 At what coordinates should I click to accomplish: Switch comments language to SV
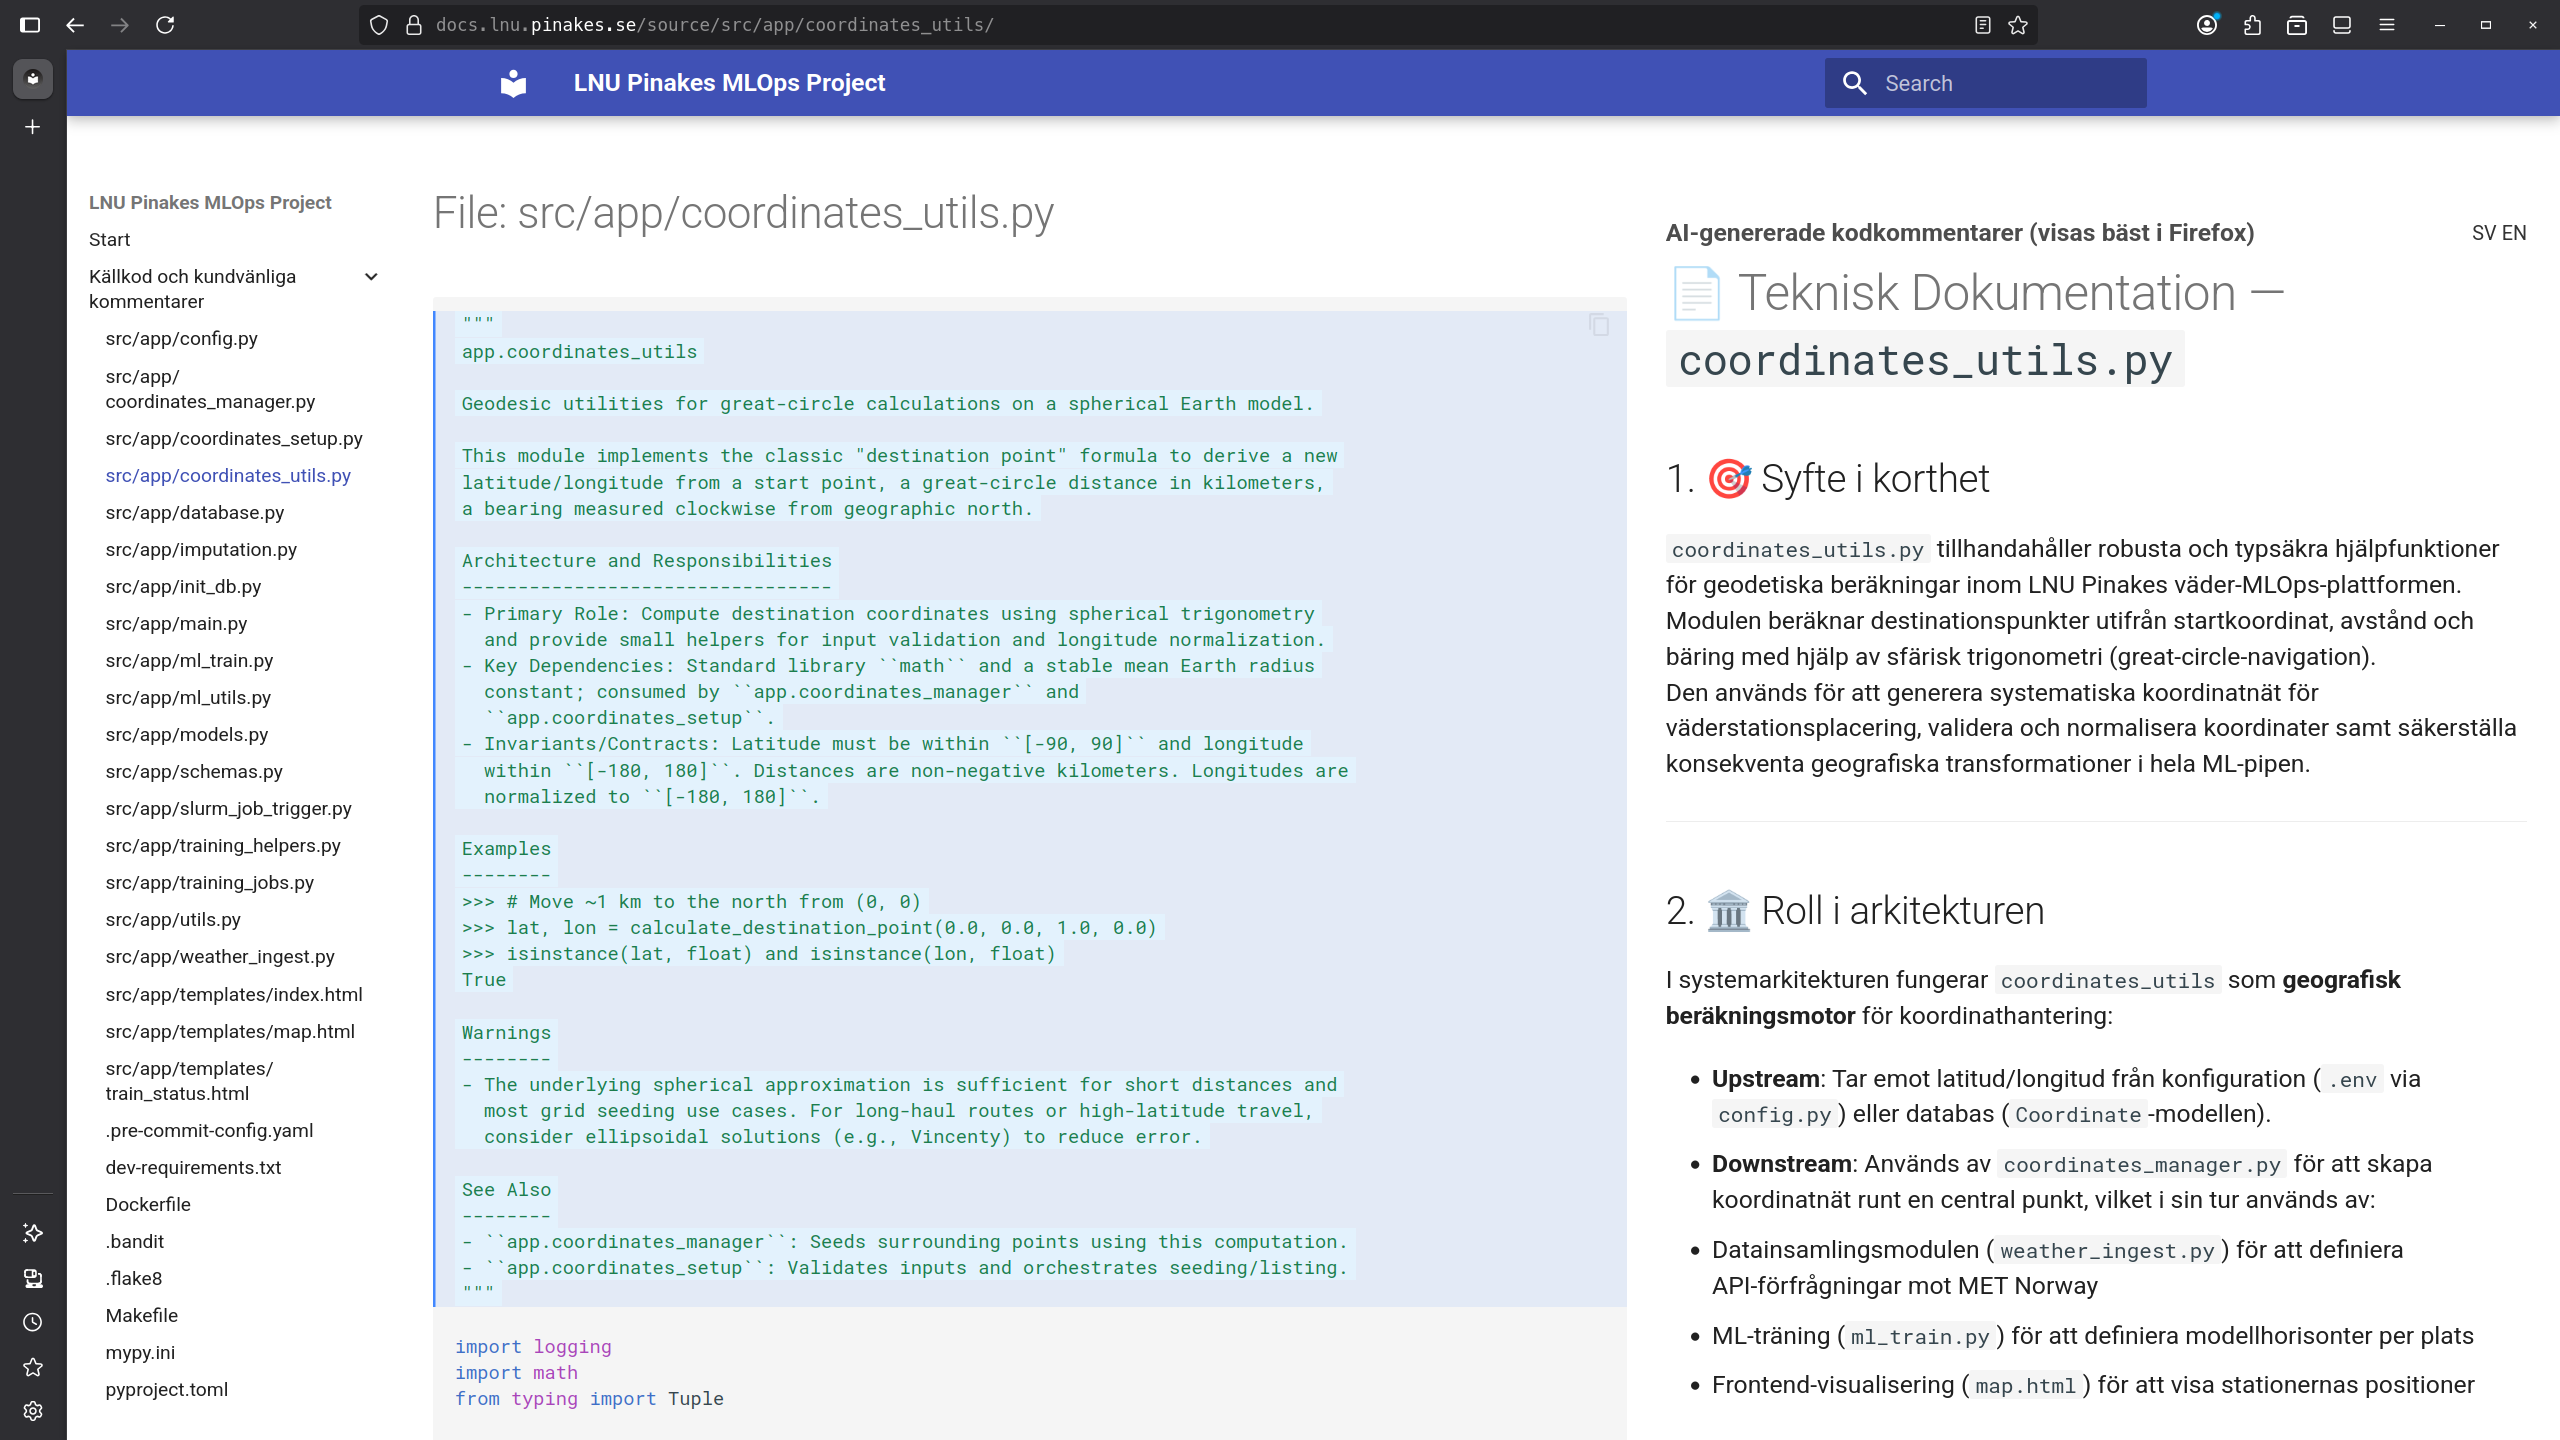point(2484,233)
